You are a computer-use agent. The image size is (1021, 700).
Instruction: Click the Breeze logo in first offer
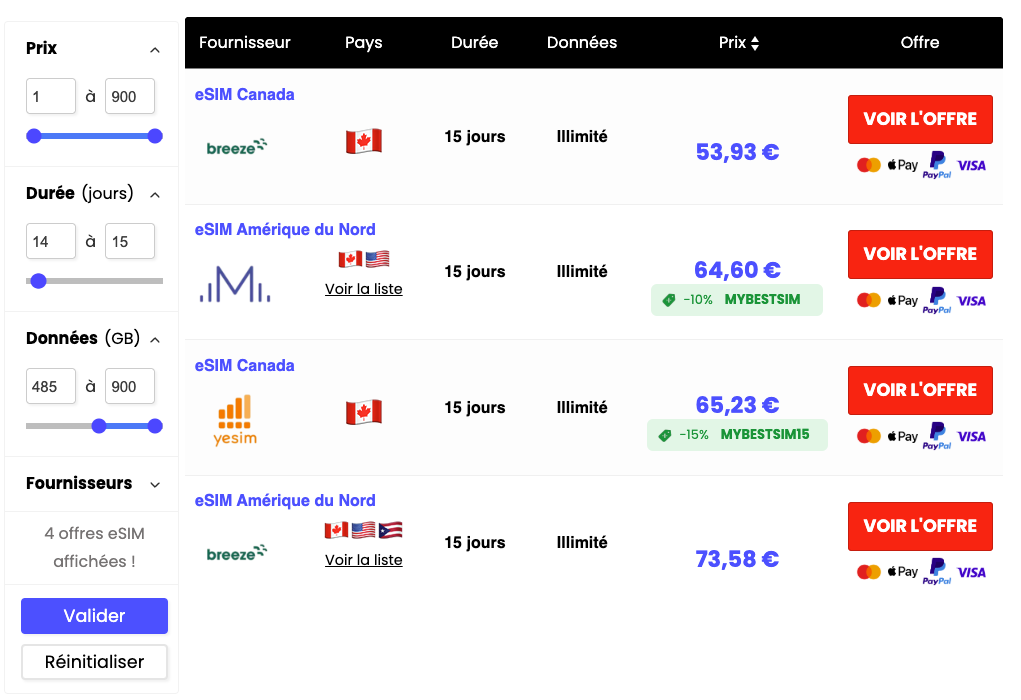237,147
